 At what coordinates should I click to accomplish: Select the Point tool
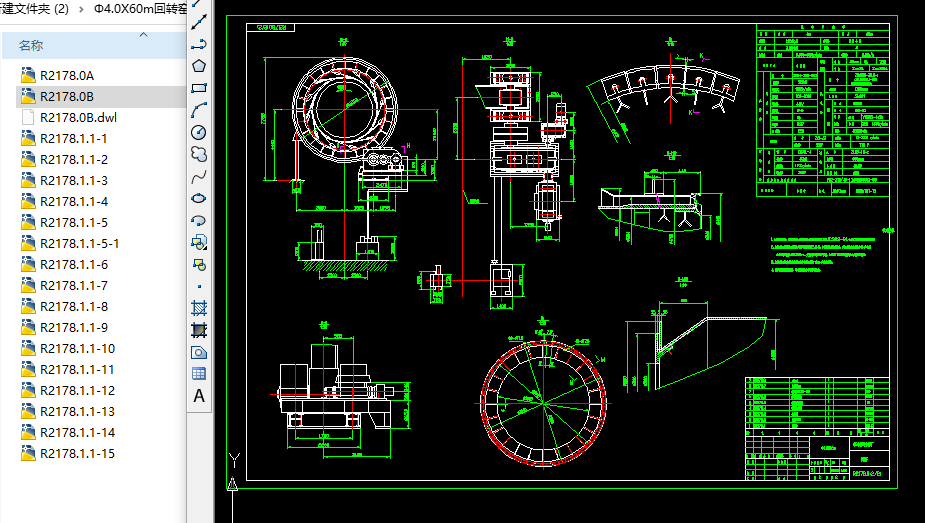click(199, 287)
